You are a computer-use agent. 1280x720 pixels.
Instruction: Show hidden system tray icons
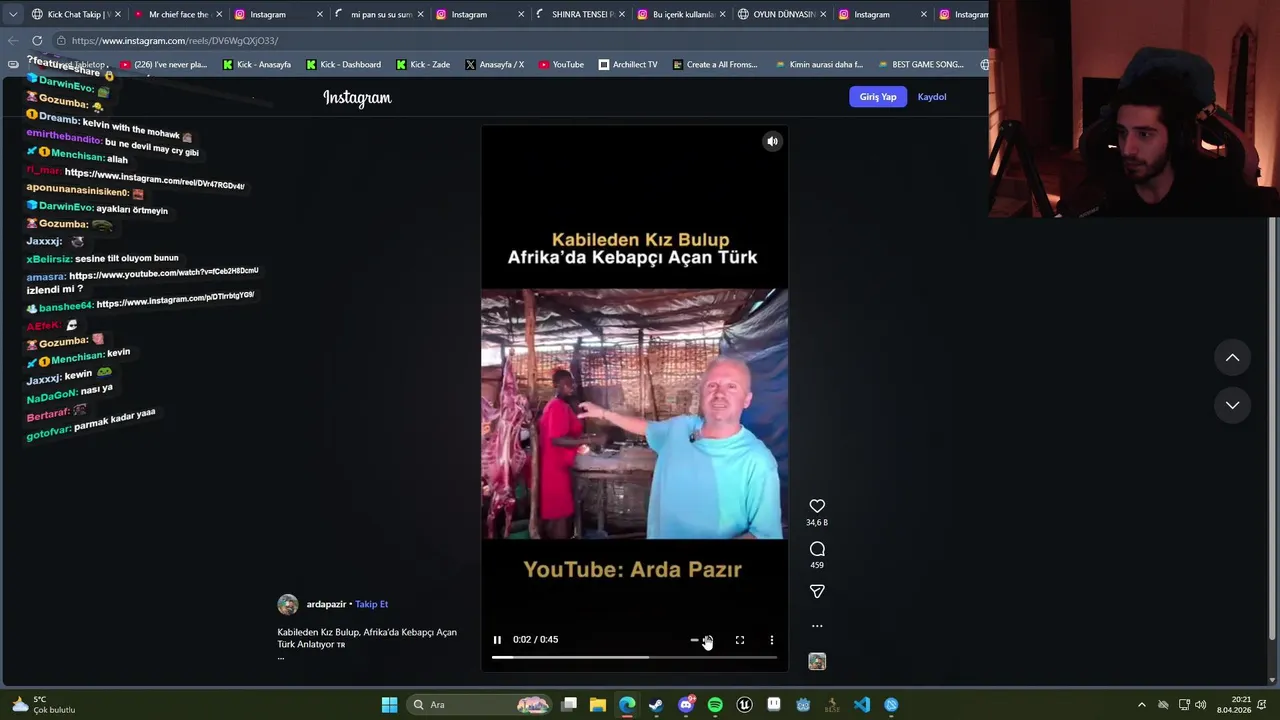coord(1141,705)
